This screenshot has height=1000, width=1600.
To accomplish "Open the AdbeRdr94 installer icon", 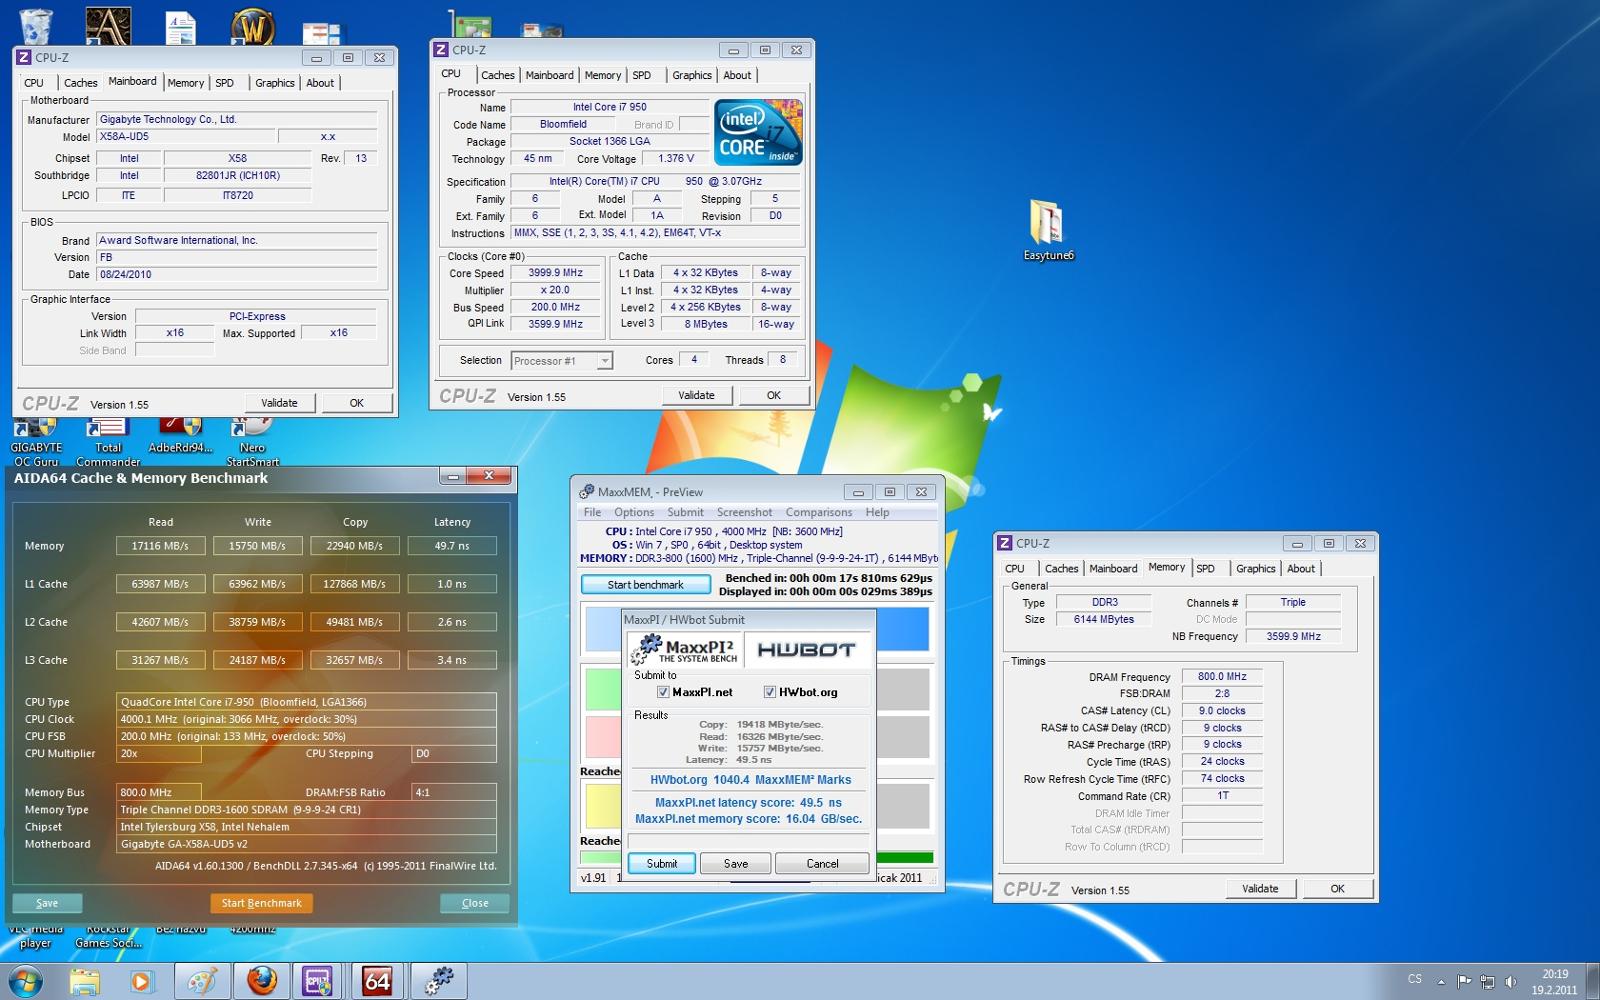I will click(180, 436).
